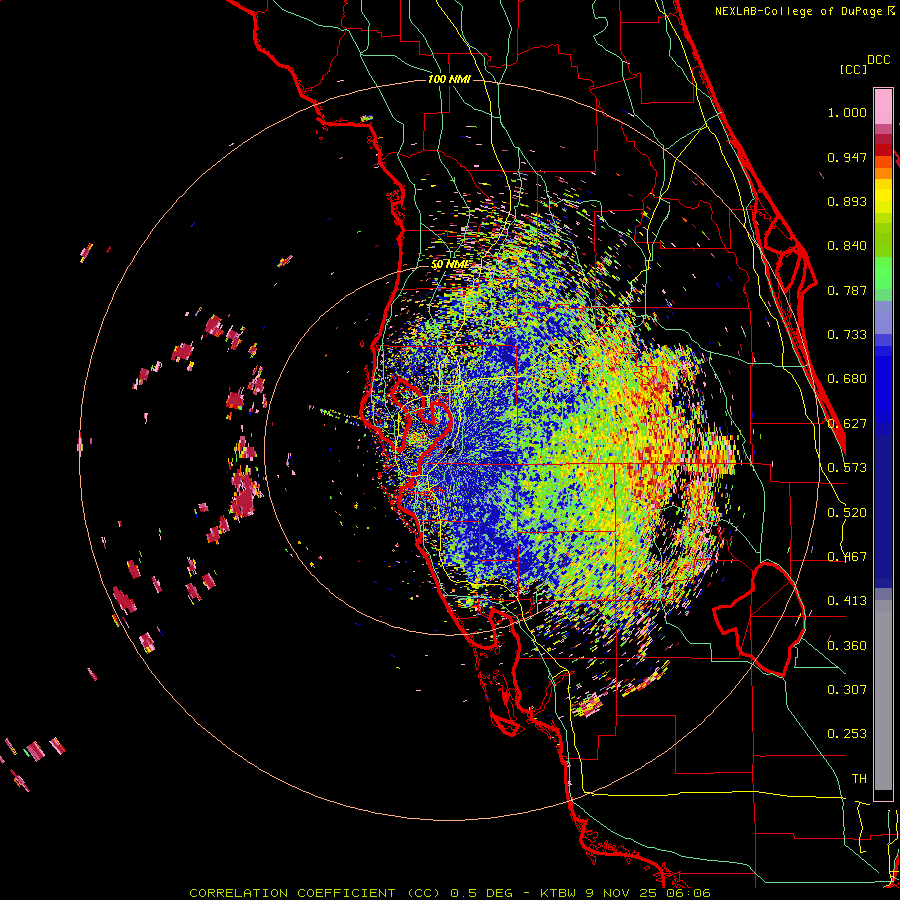The width and height of the screenshot is (900, 900).
Task: Click the 0.787 color scale value
Action: (x=847, y=290)
